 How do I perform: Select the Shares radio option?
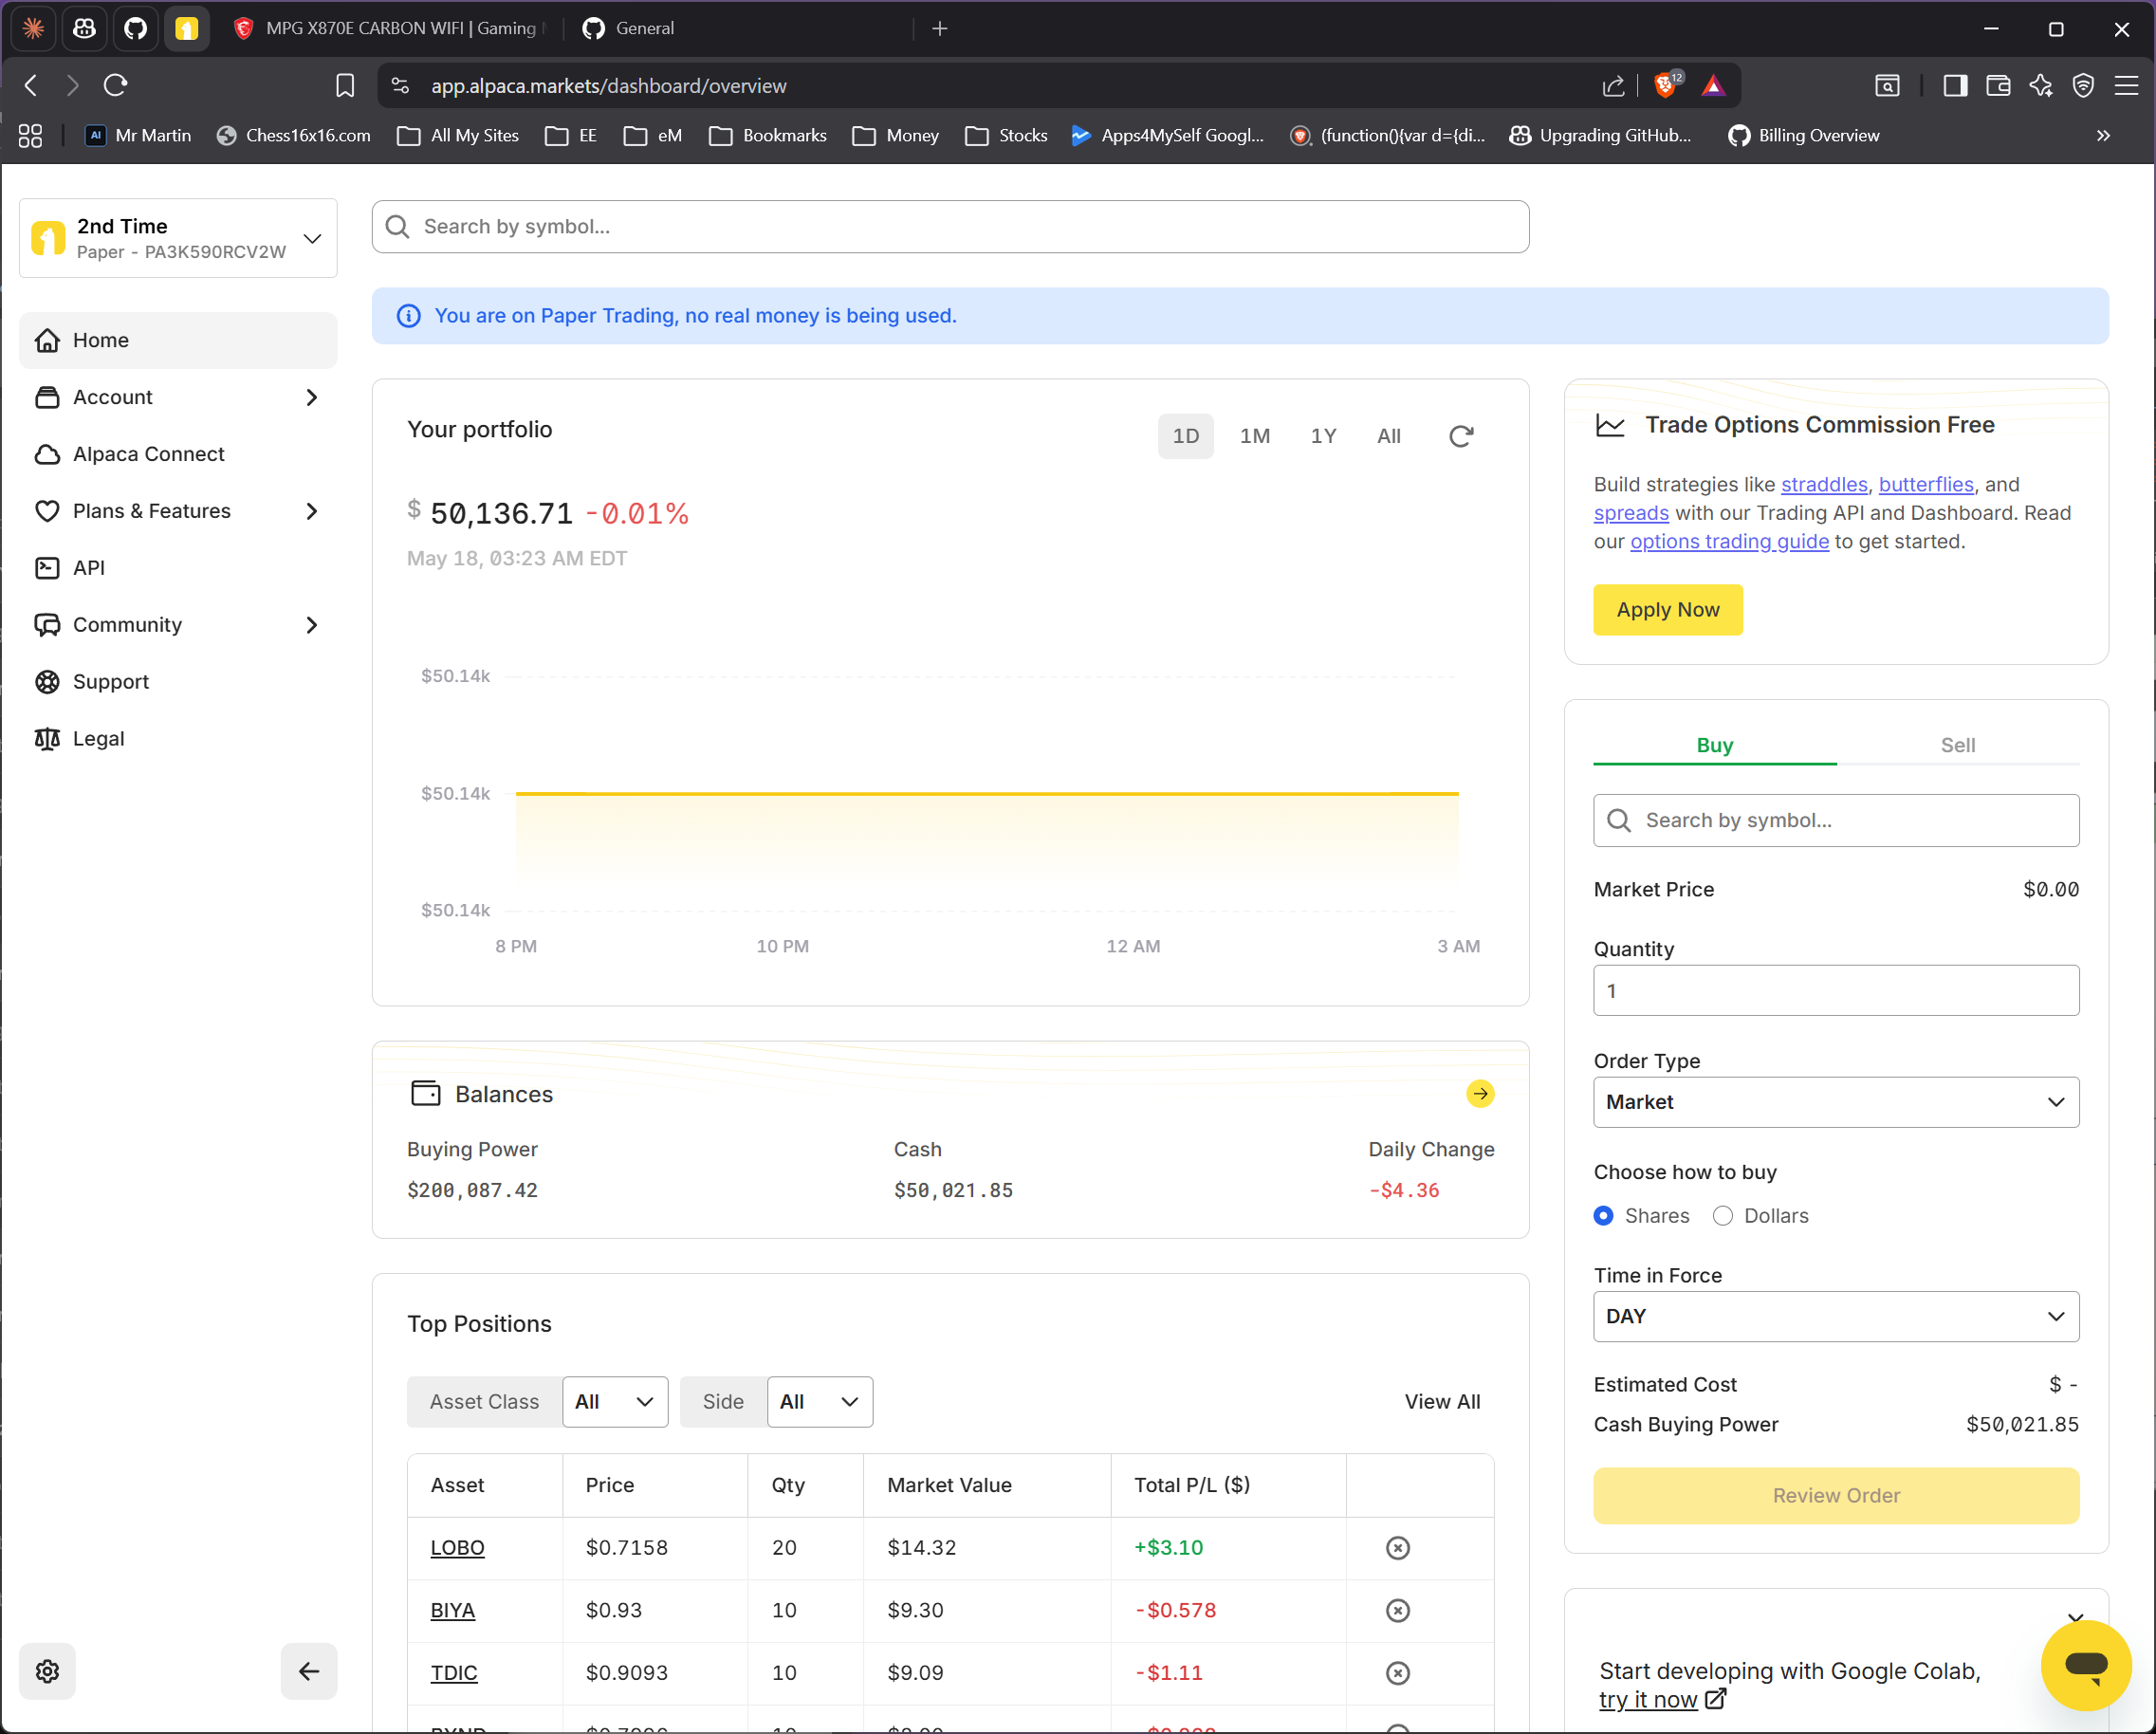click(x=1603, y=1215)
